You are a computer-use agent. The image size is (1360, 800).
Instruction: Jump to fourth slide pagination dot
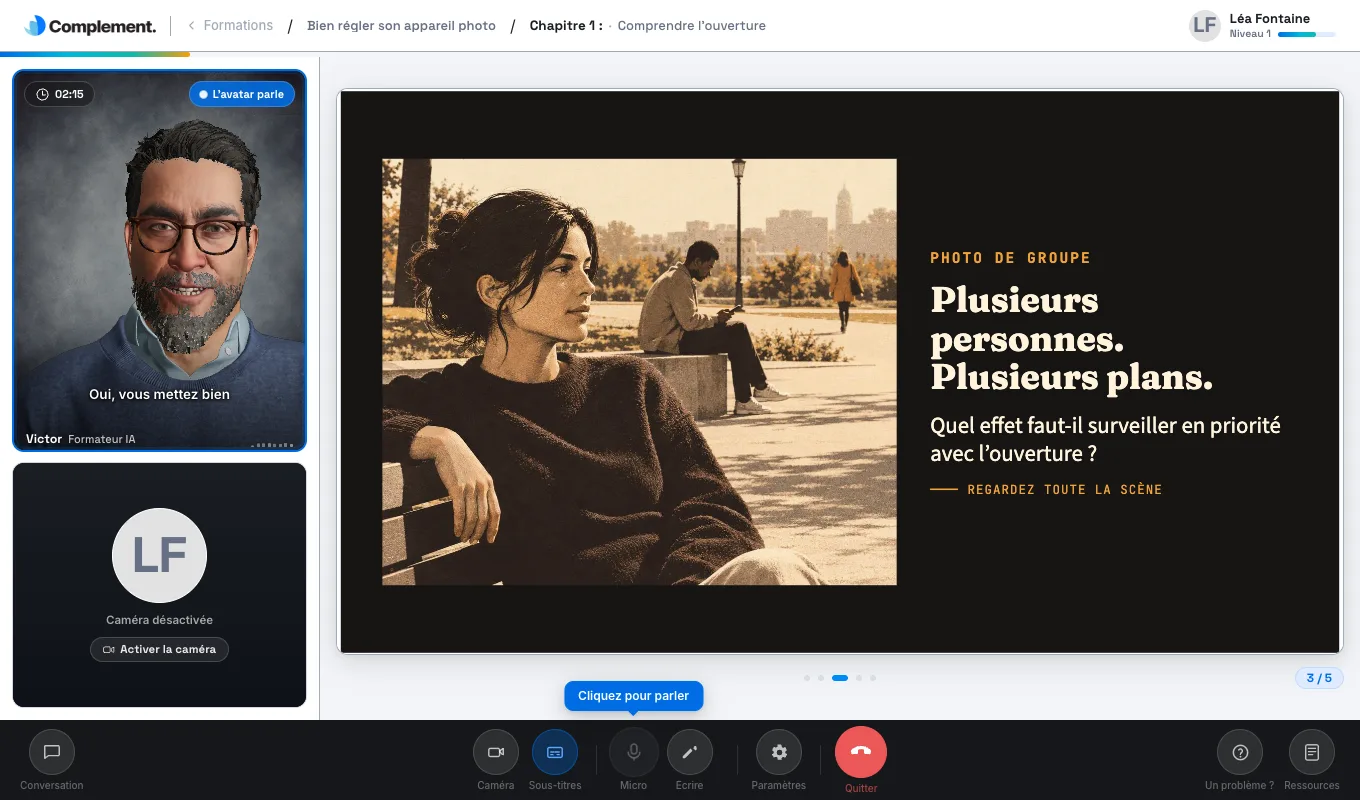[859, 678]
